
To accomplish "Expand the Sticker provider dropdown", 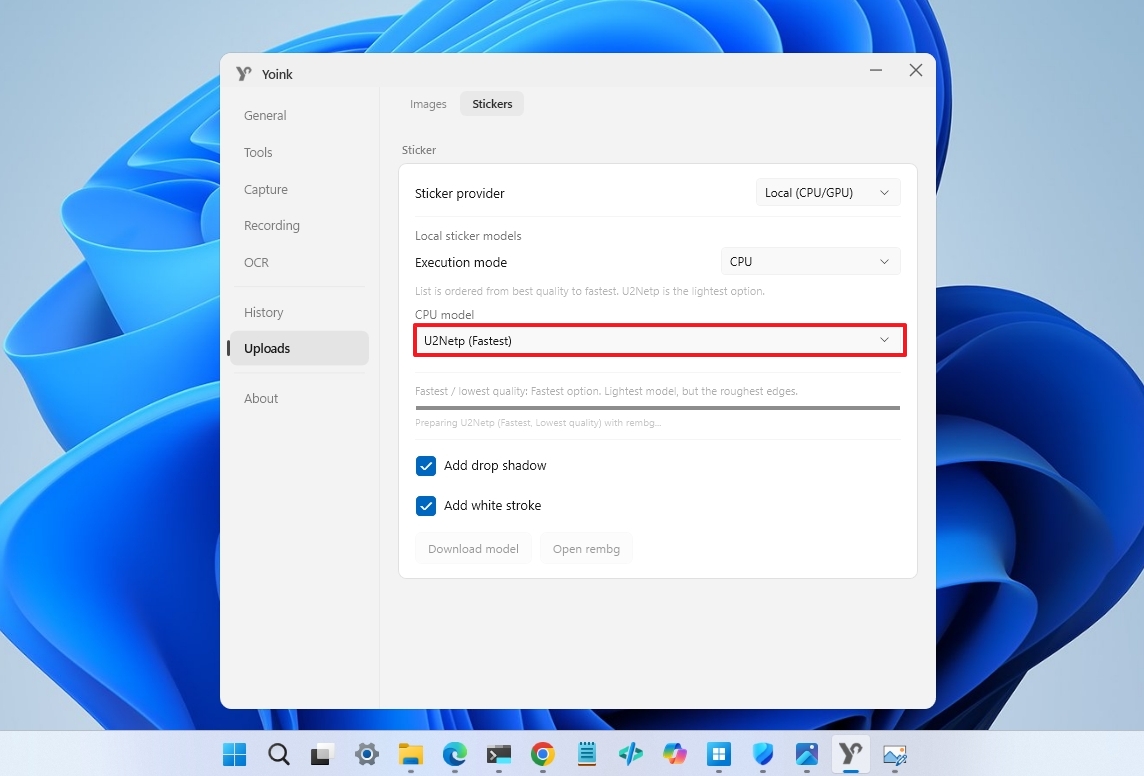I will pos(827,193).
